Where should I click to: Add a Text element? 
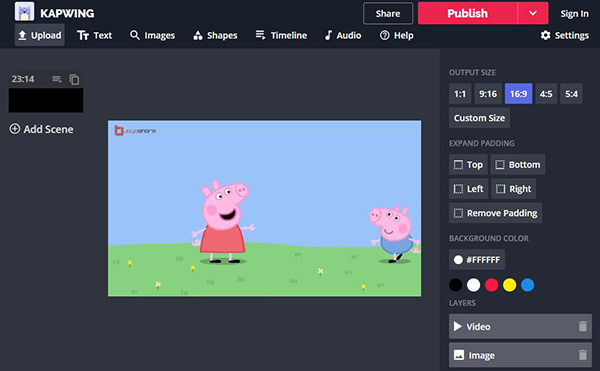(x=95, y=35)
